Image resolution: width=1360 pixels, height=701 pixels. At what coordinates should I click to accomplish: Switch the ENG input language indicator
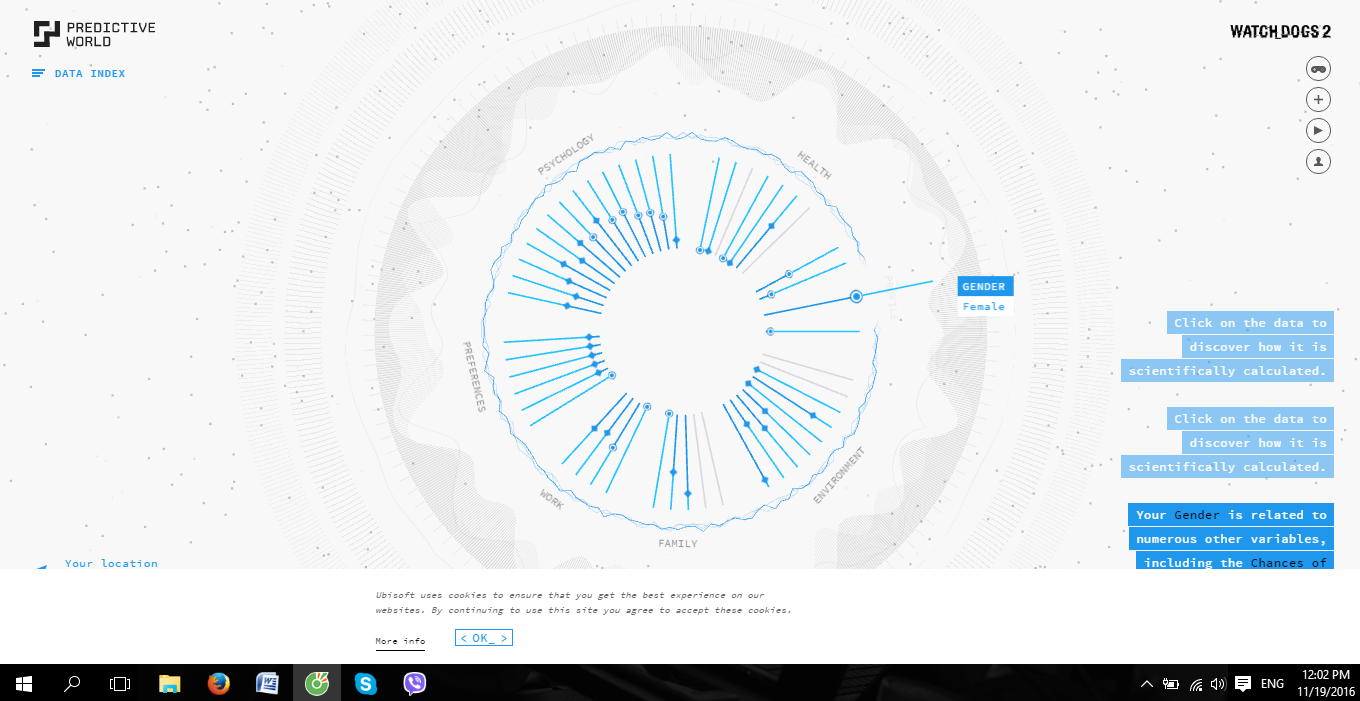1272,684
